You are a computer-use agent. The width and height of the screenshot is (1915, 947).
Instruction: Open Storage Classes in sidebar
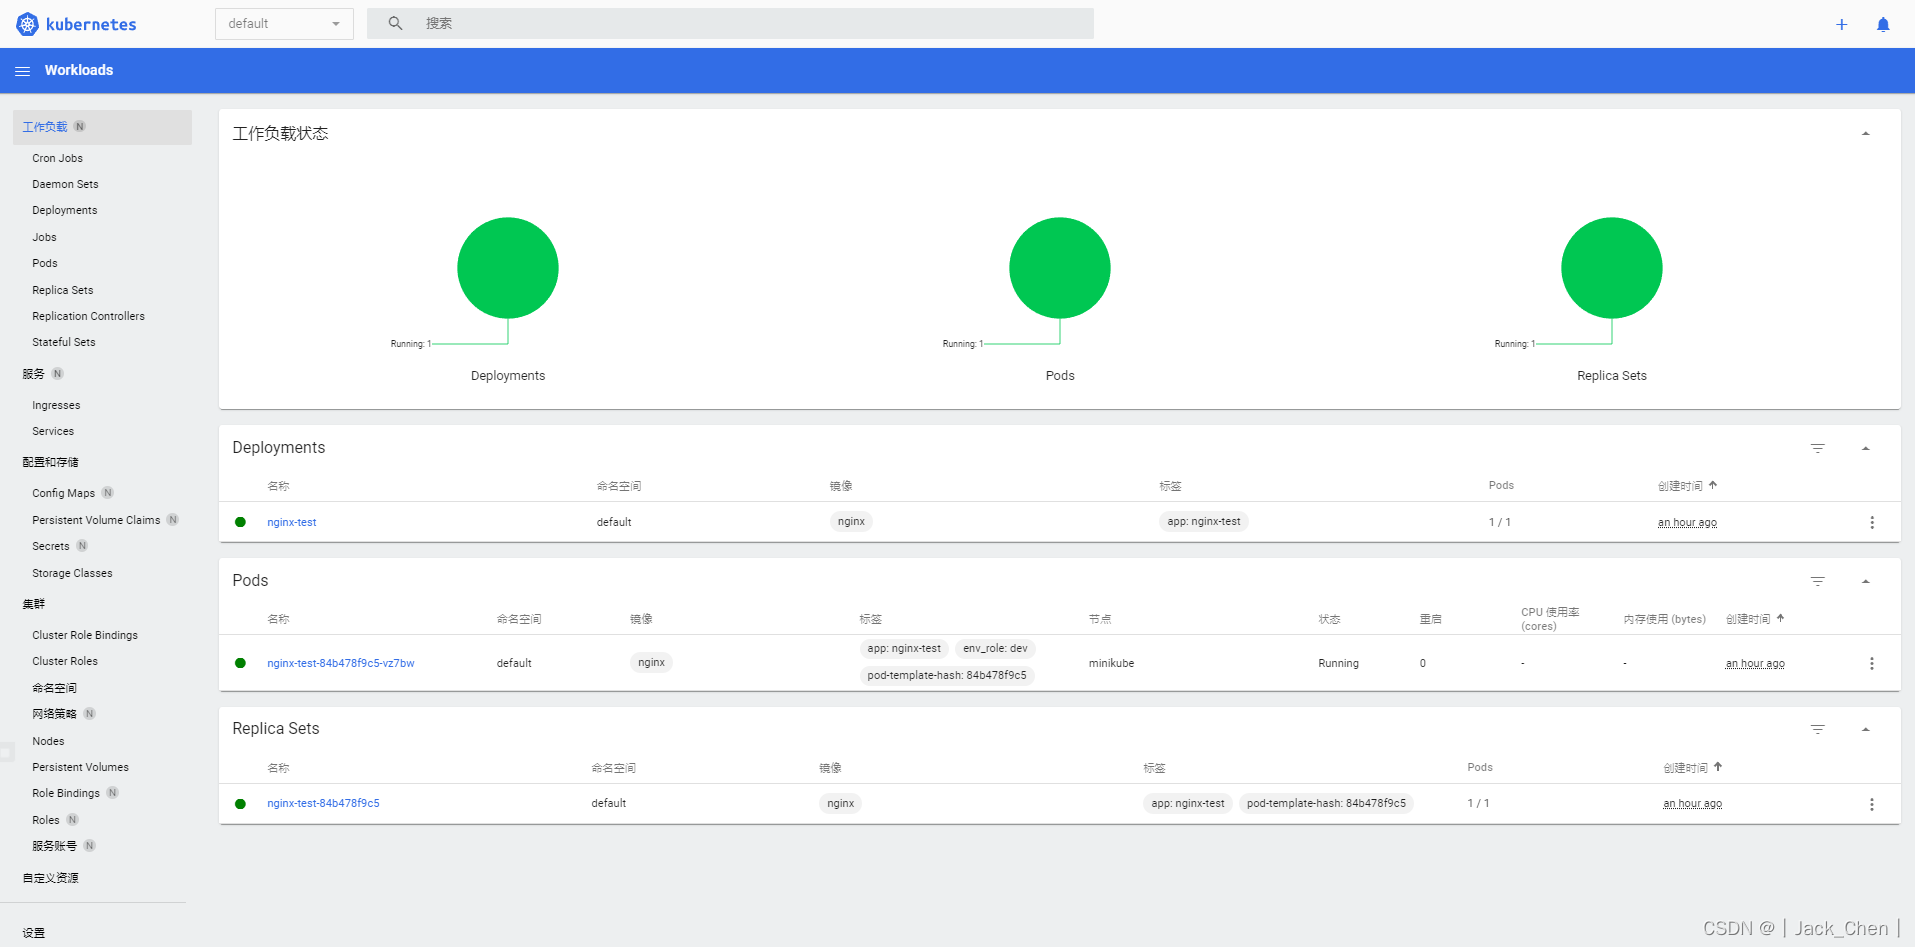point(72,573)
